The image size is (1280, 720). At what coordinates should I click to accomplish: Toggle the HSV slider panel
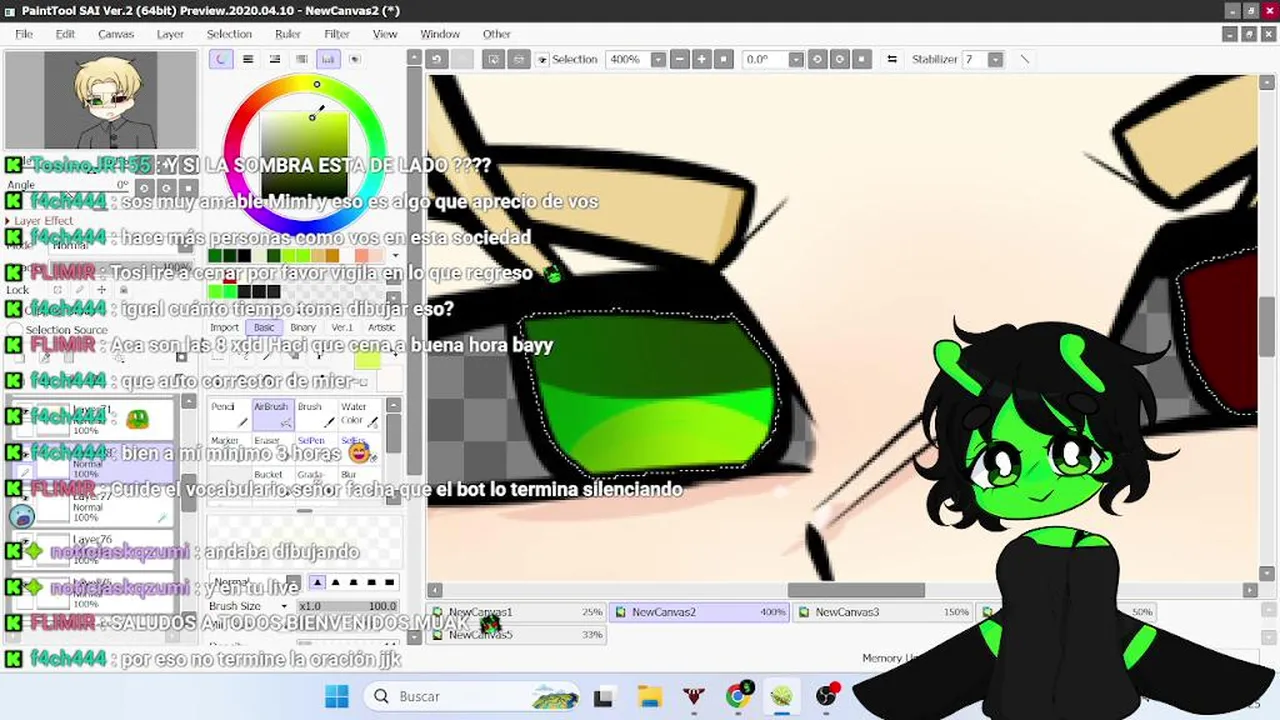275,59
